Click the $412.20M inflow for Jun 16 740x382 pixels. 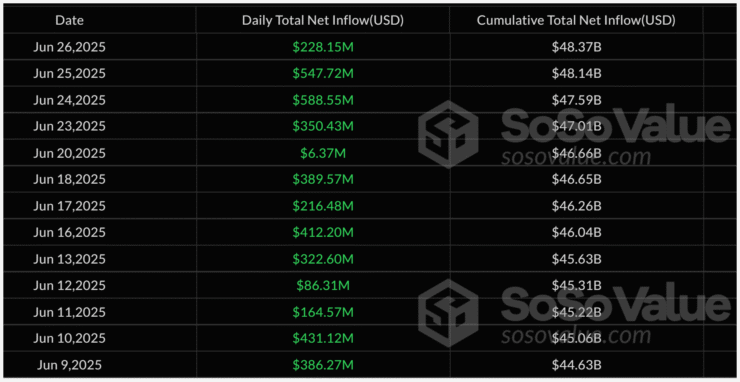pyautogui.click(x=323, y=232)
